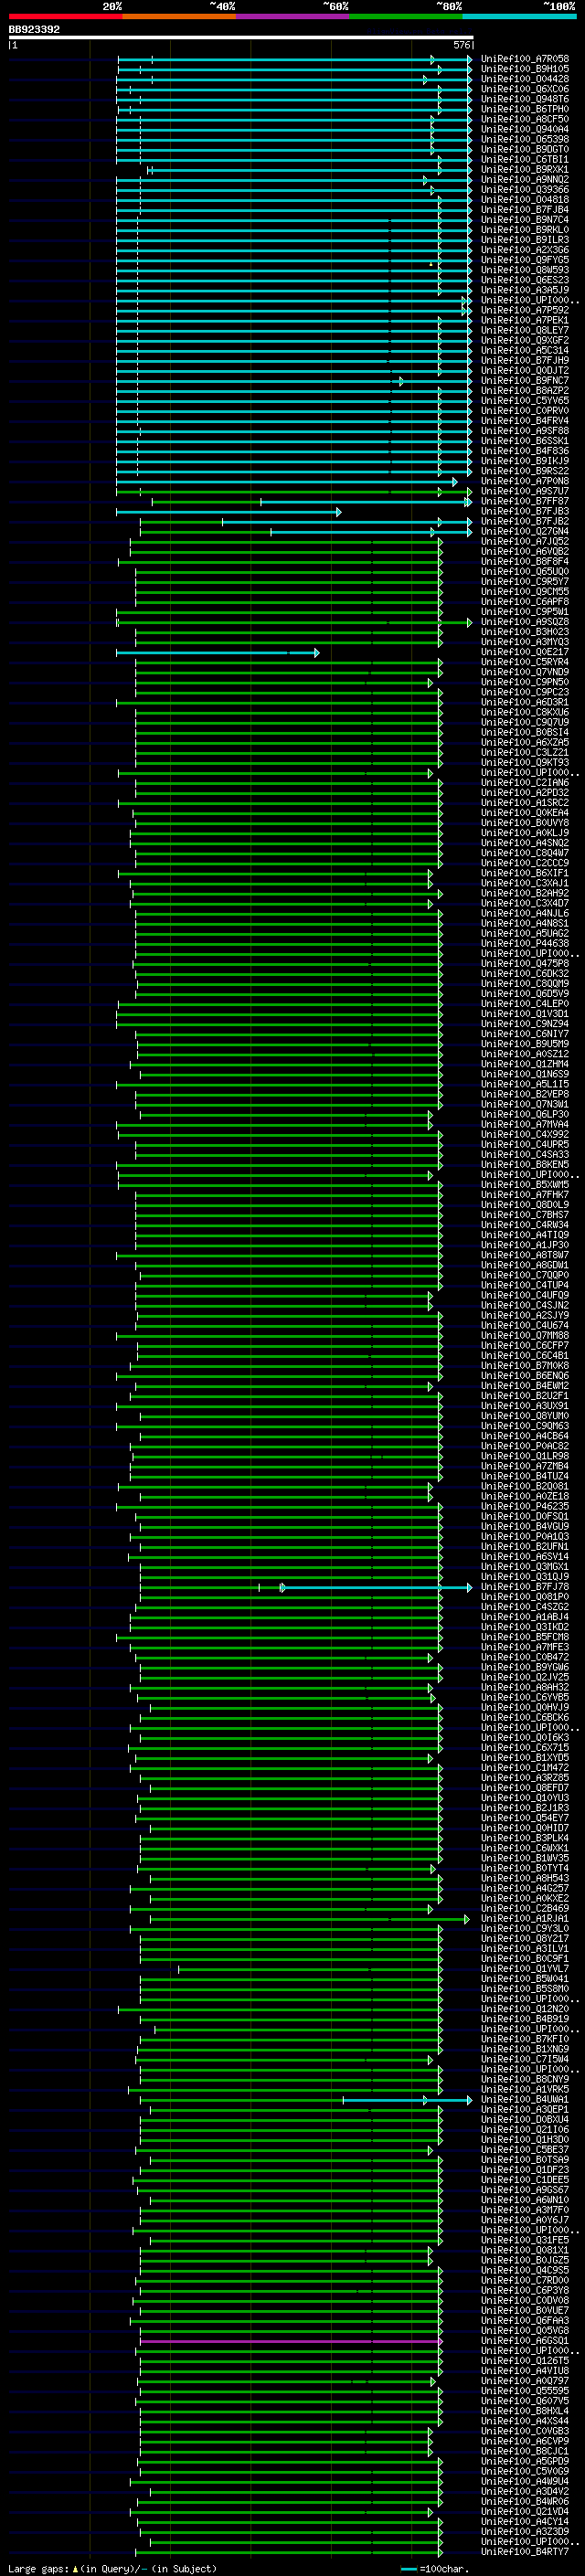Image resolution: width=585 pixels, height=2576 pixels.
Task: Open hit UniRef100_B9H1O5
Action: tap(525, 69)
